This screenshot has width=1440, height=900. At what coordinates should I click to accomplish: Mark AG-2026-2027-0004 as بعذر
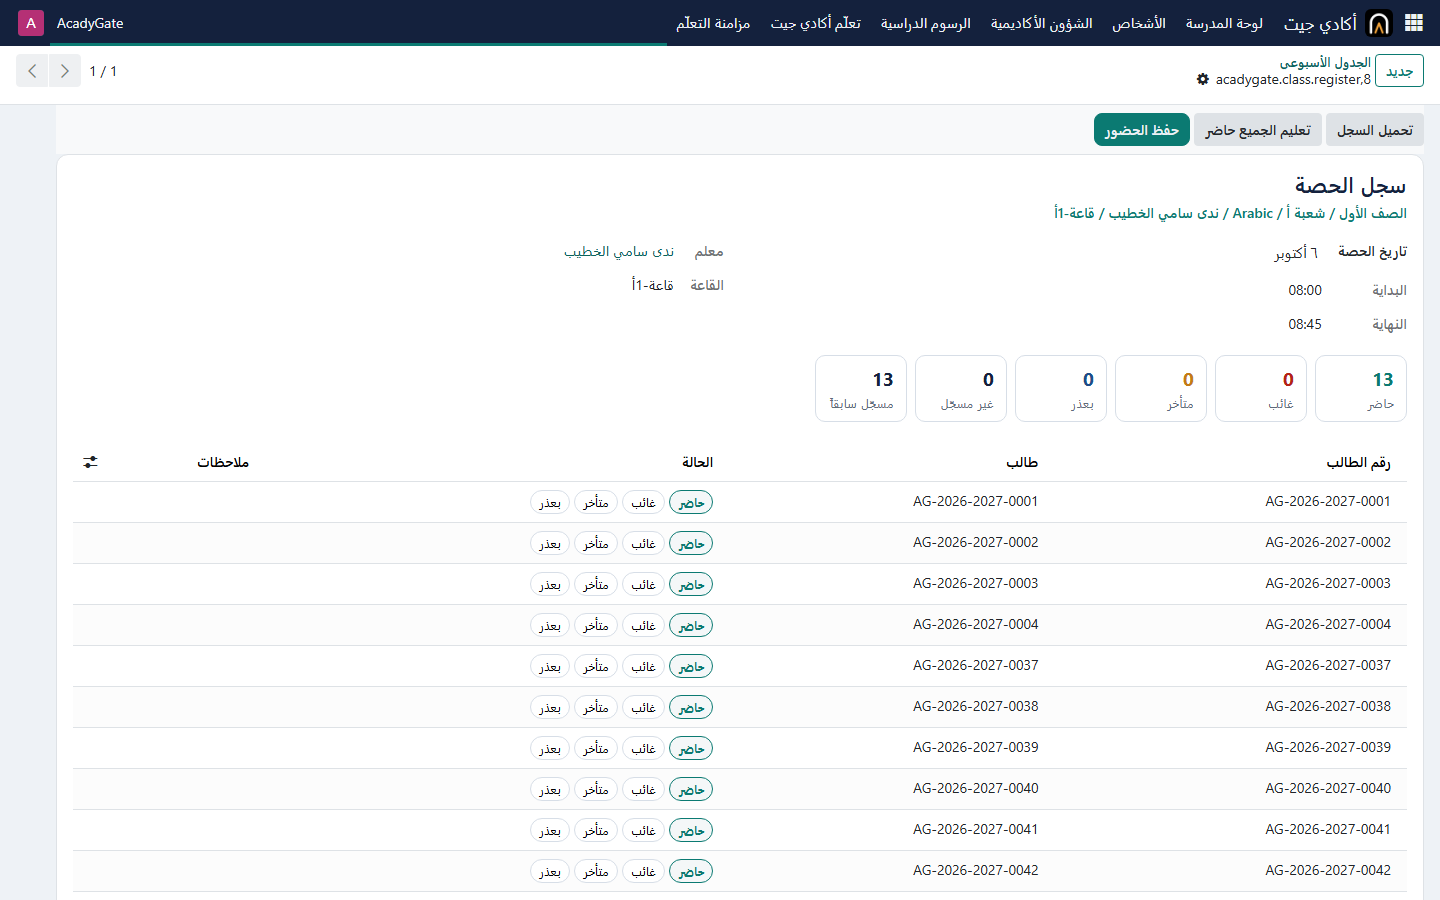550,626
